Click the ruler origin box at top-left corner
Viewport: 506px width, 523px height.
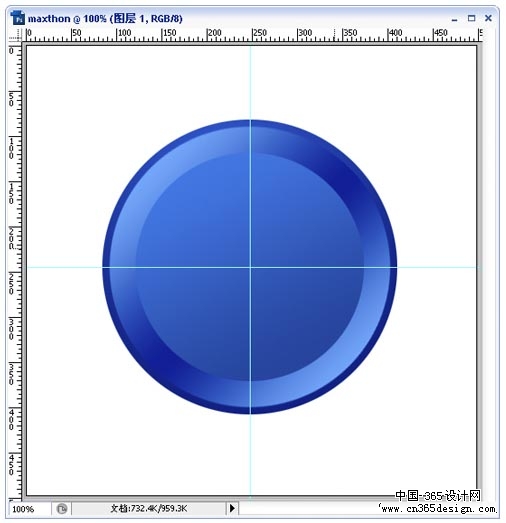coord(15,34)
